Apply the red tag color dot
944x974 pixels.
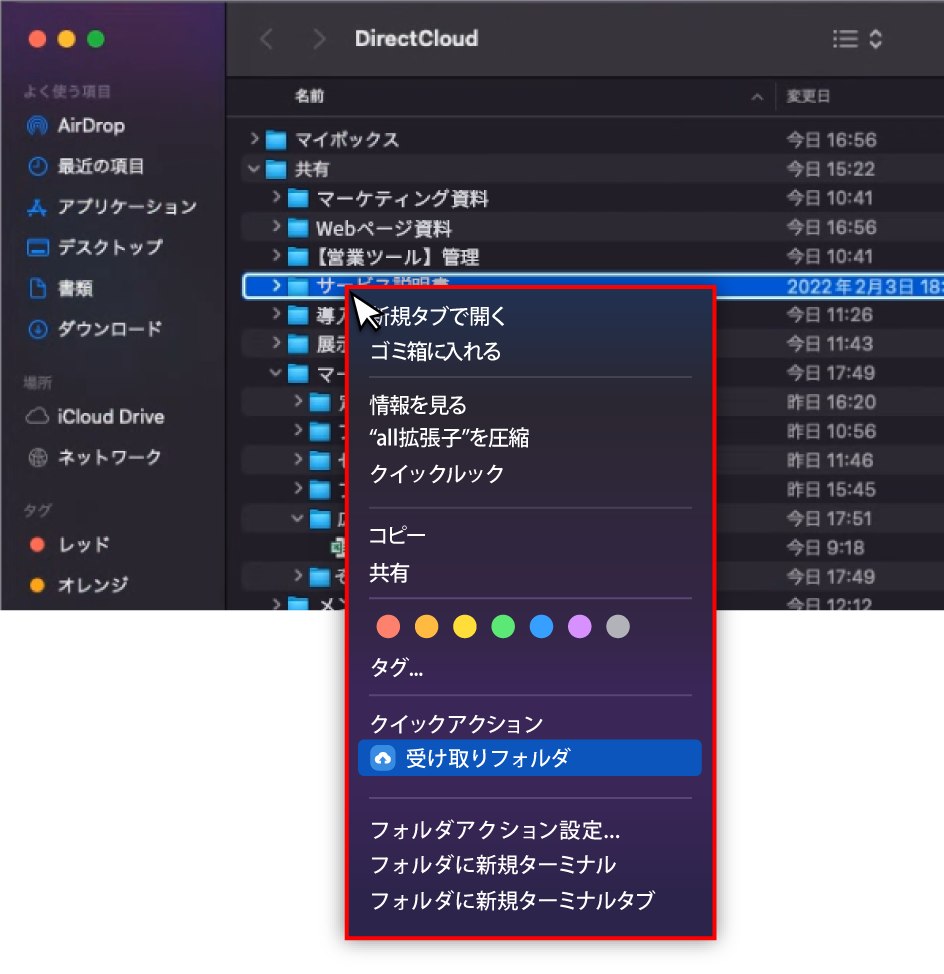[388, 627]
